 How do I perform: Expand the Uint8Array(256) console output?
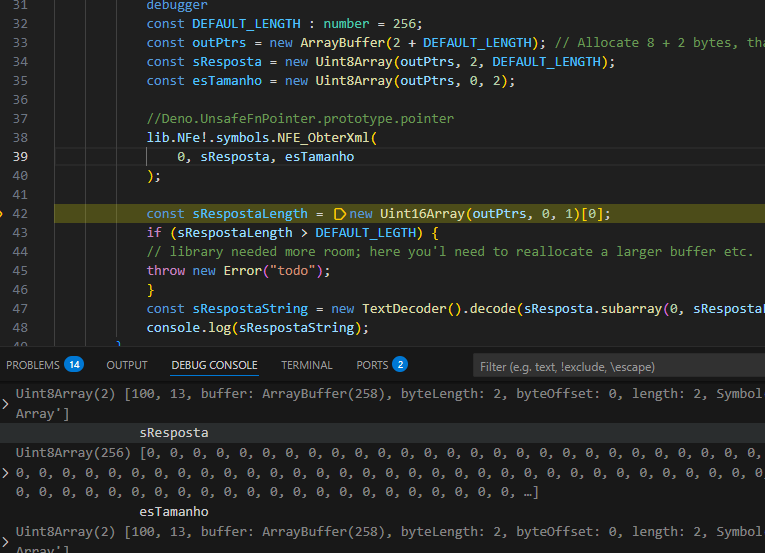5,472
